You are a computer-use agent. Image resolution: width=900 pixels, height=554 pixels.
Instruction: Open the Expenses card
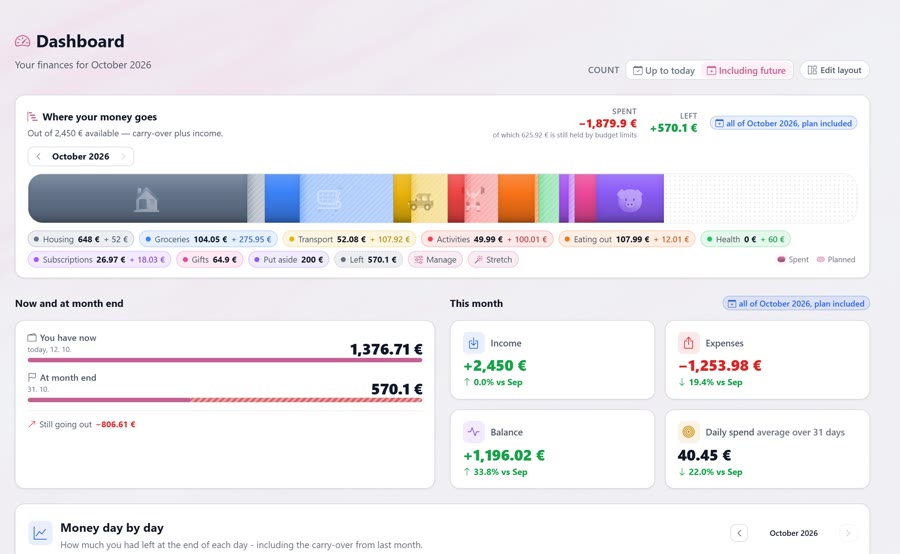point(767,360)
